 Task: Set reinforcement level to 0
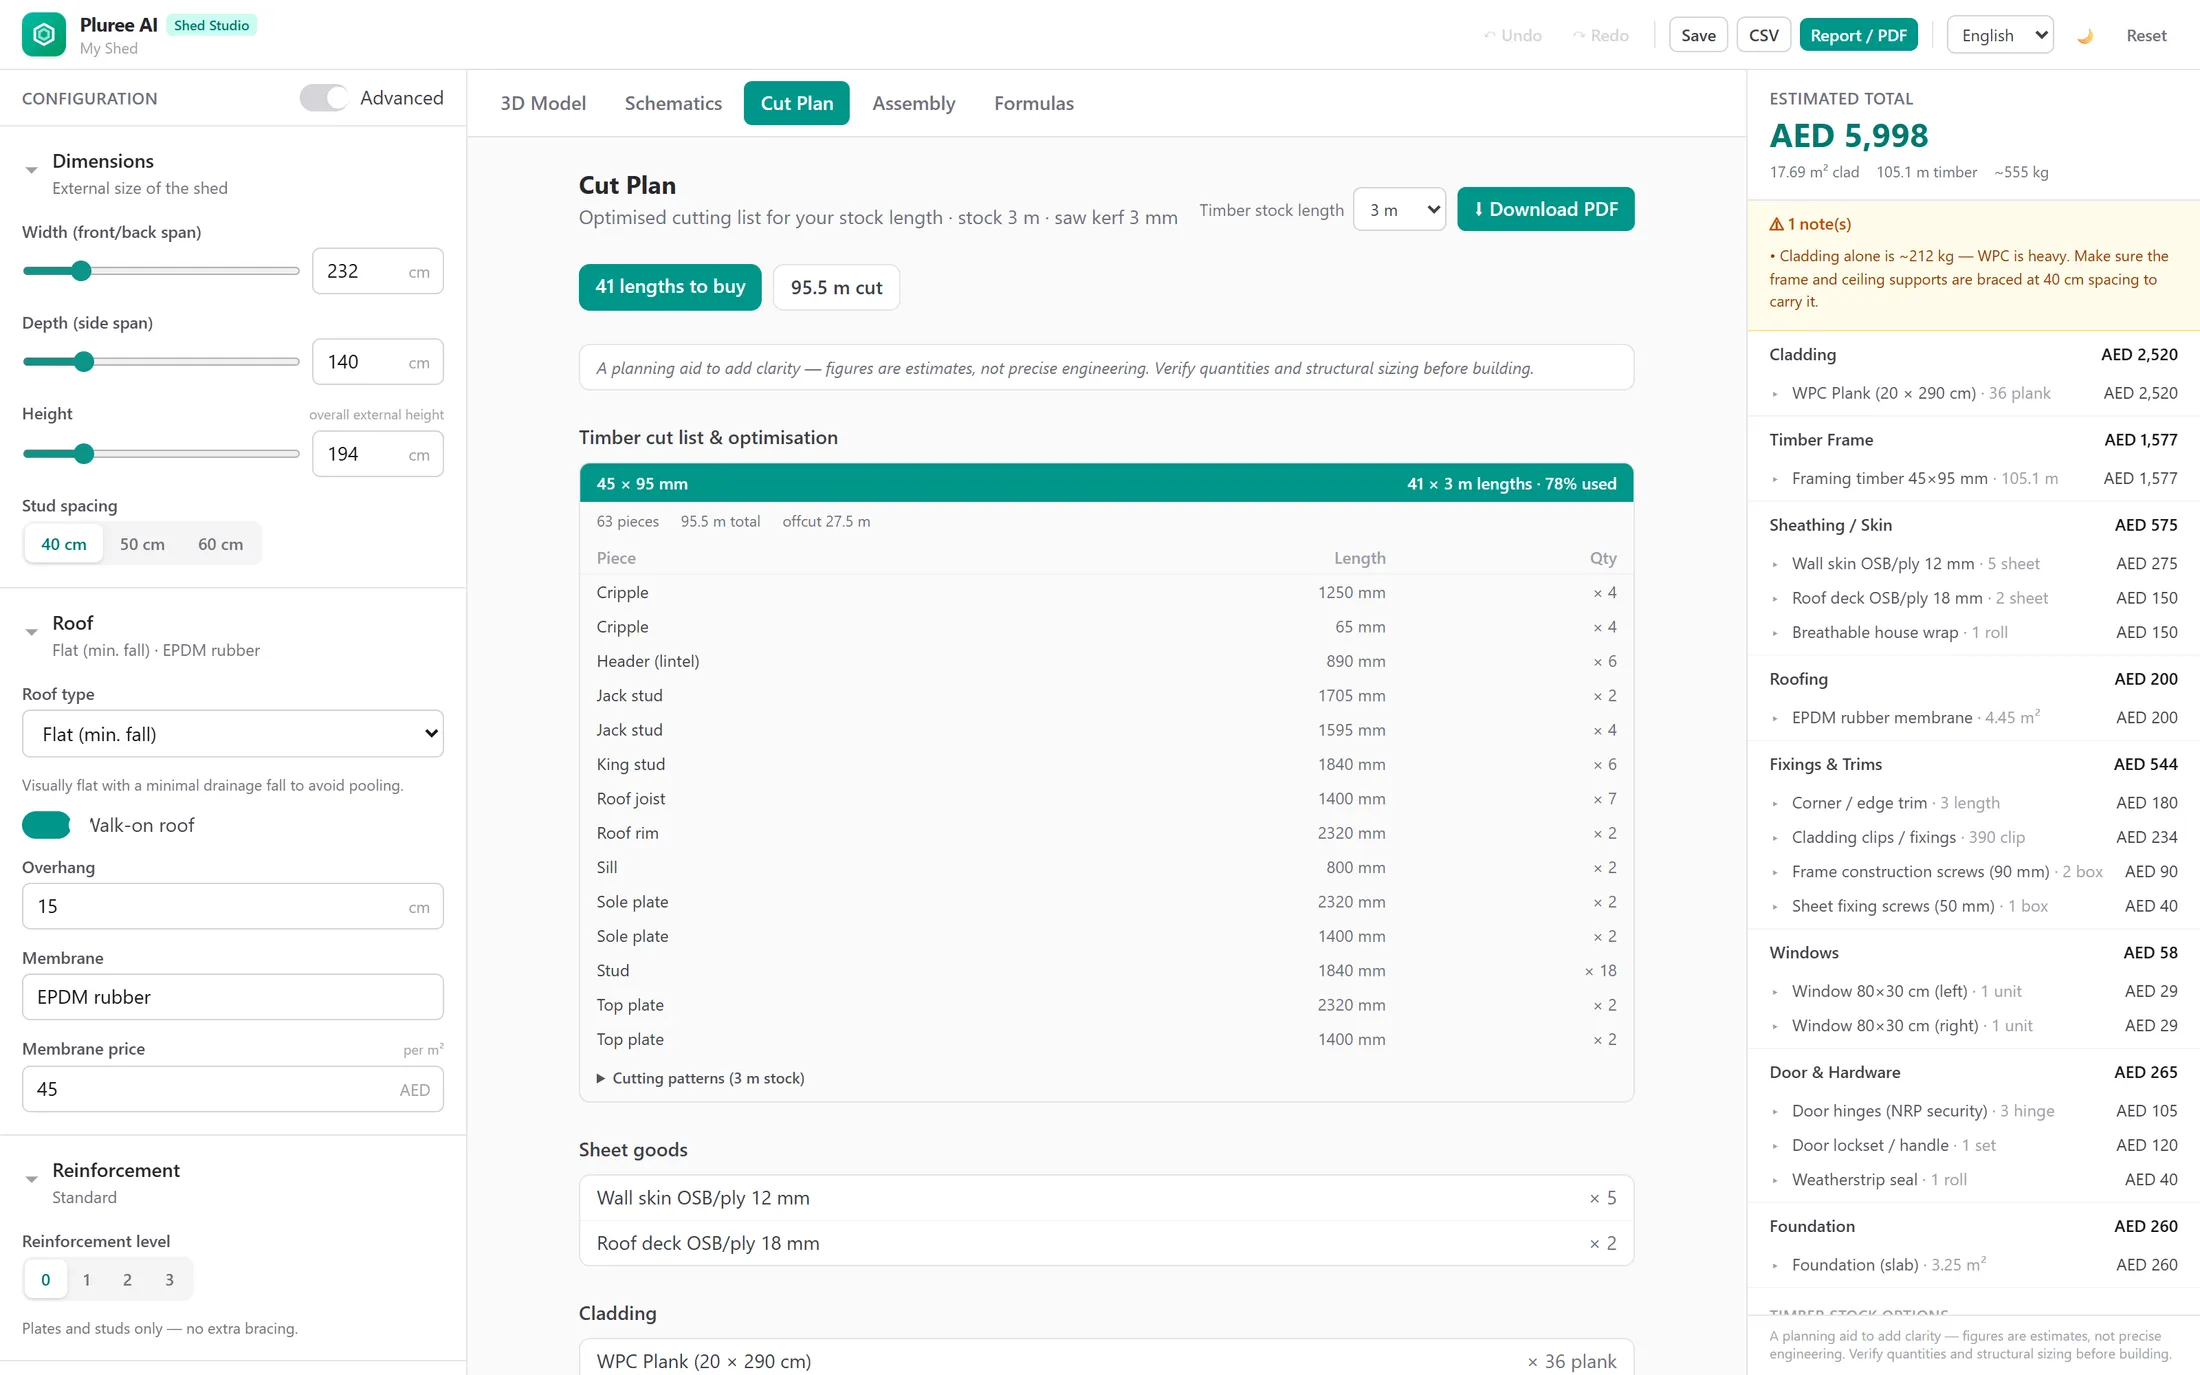click(x=45, y=1279)
